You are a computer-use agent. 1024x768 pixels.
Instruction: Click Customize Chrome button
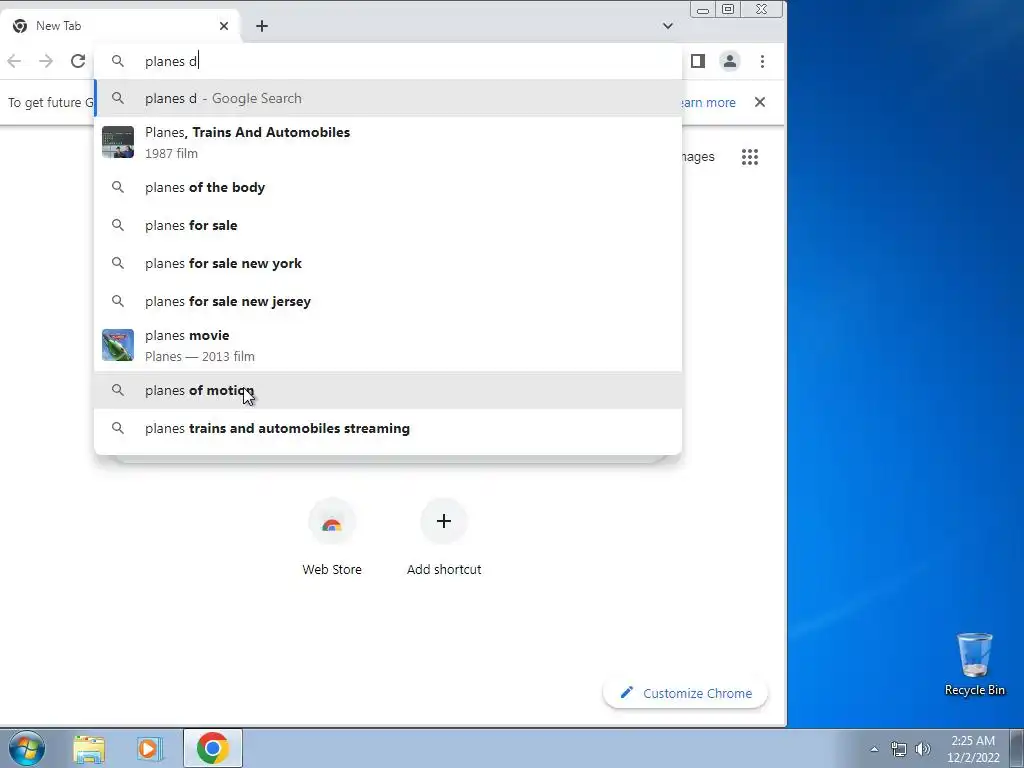[x=686, y=694]
